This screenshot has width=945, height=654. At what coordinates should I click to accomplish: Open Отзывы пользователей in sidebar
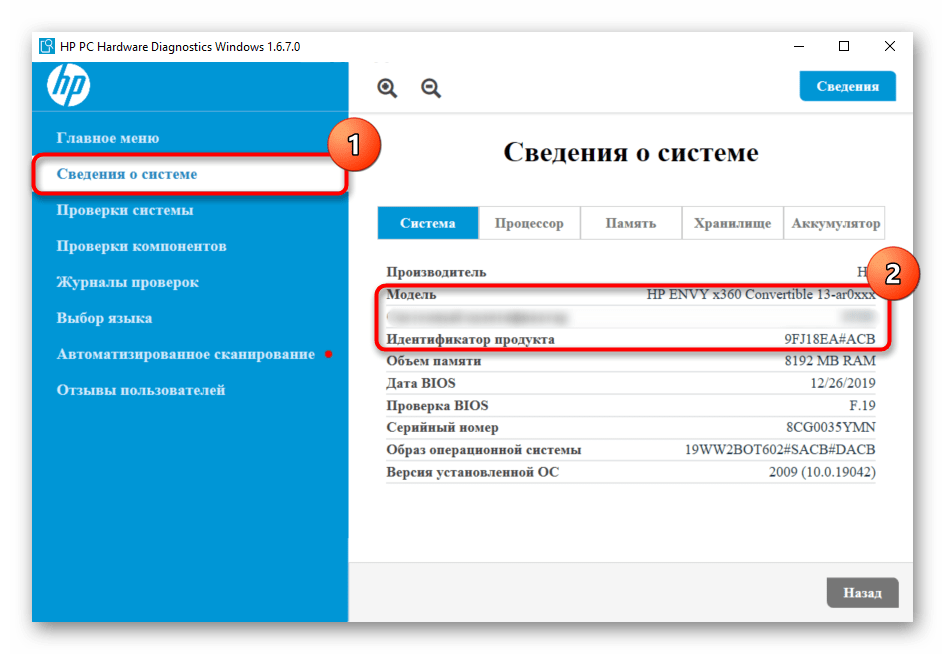141,390
